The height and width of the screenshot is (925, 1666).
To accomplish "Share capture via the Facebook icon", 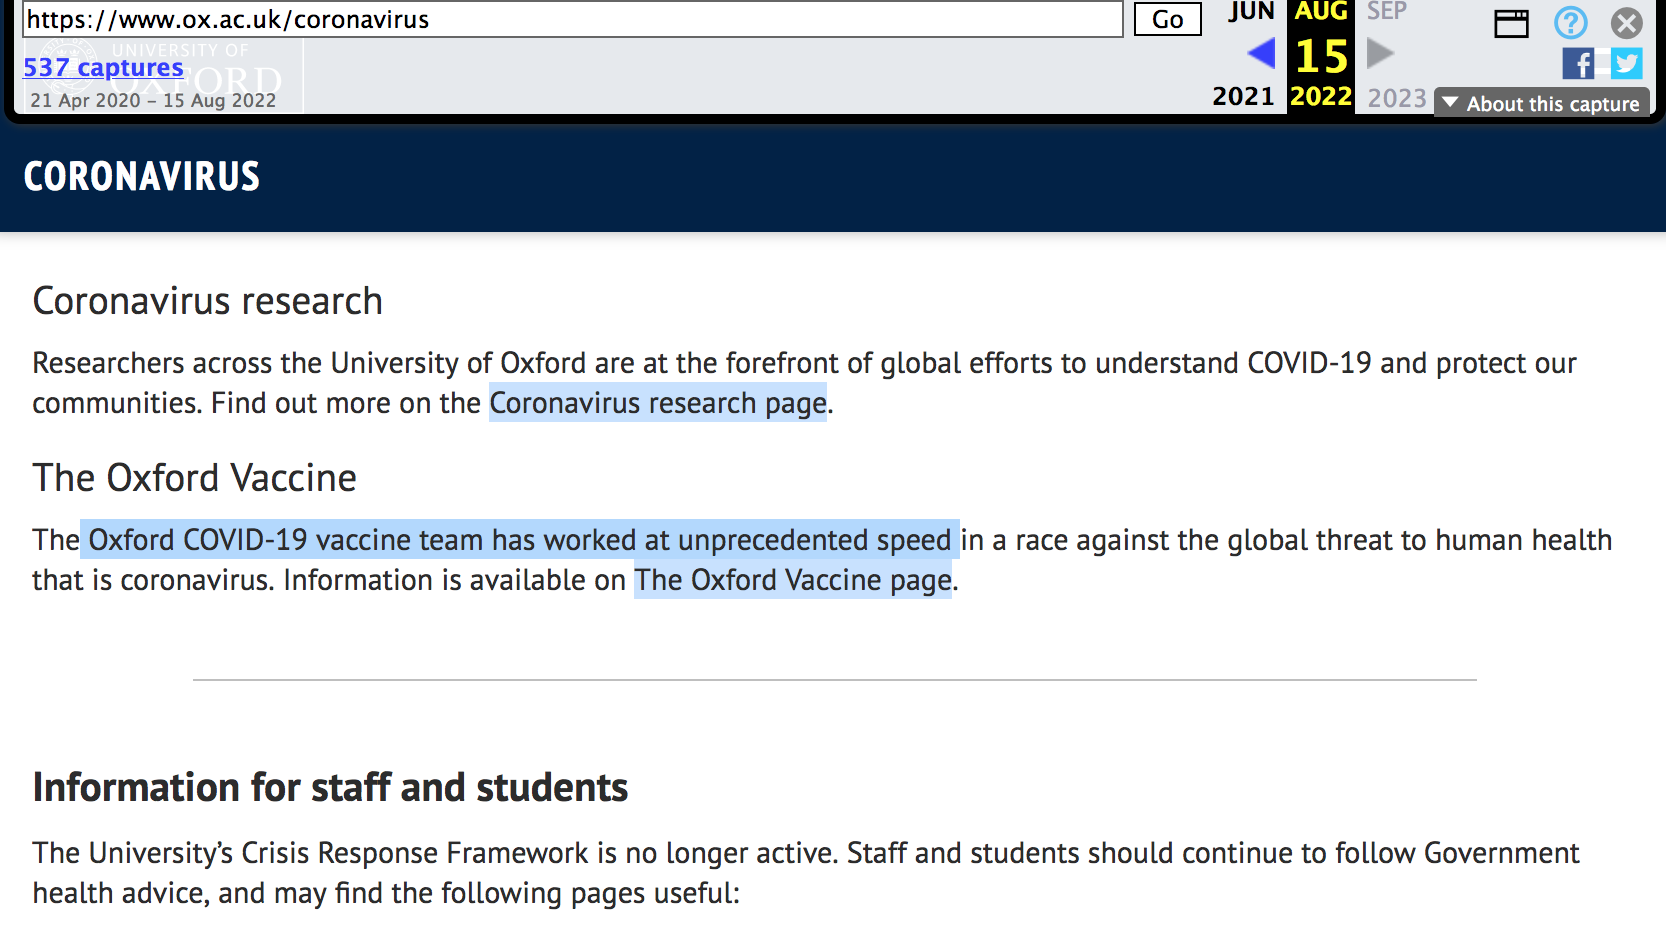I will pos(1578,64).
